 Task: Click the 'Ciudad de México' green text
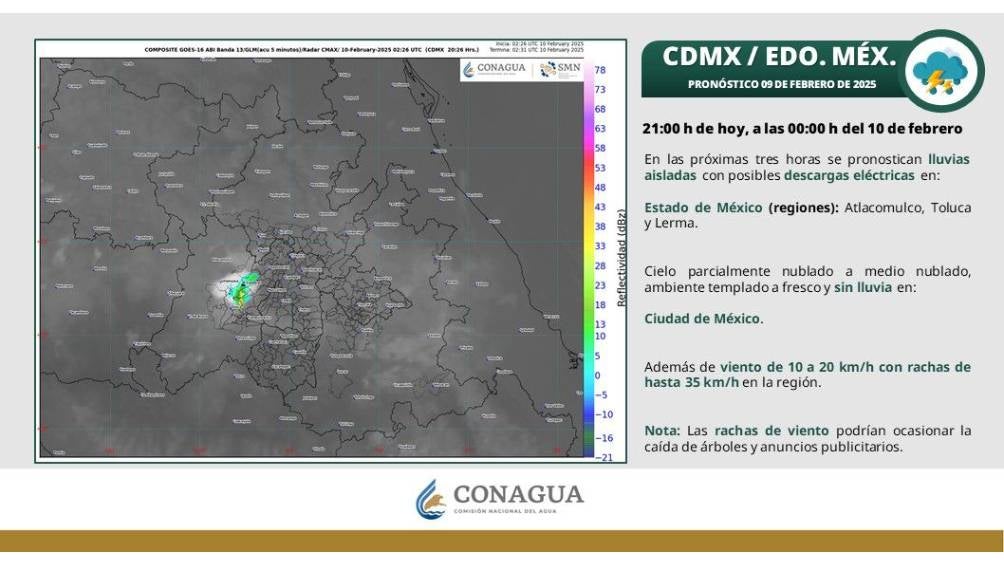[x=703, y=319]
